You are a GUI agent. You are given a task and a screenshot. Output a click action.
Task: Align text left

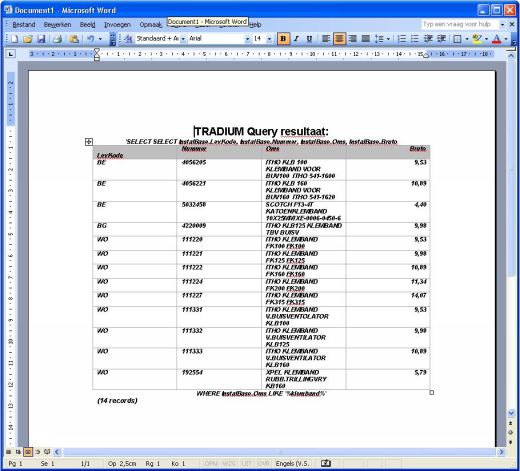point(326,39)
